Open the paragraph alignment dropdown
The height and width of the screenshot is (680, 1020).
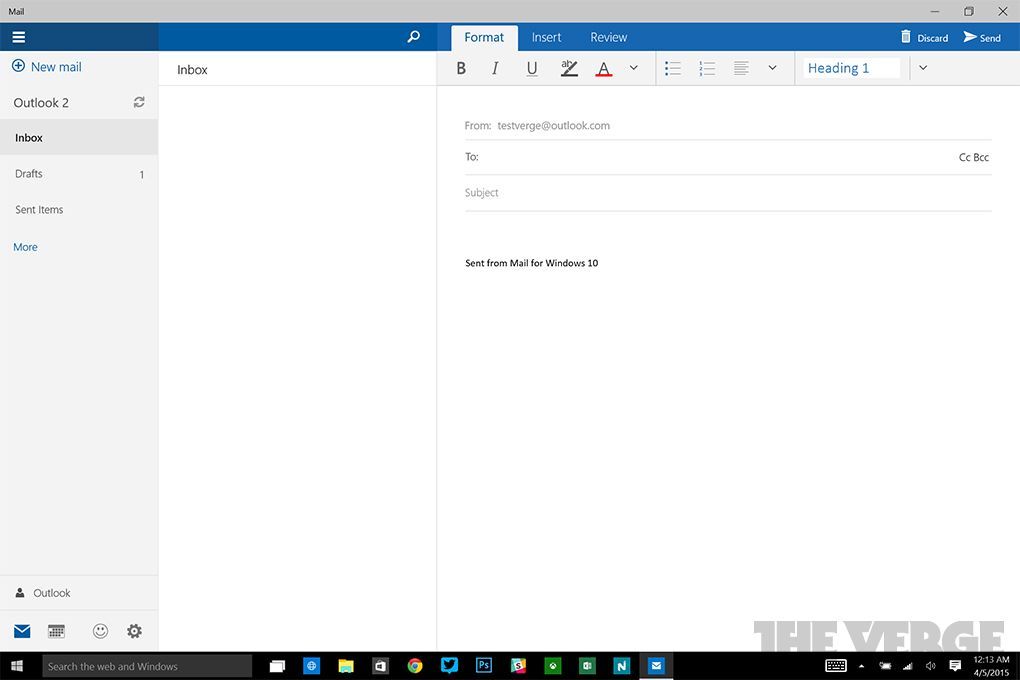click(772, 67)
